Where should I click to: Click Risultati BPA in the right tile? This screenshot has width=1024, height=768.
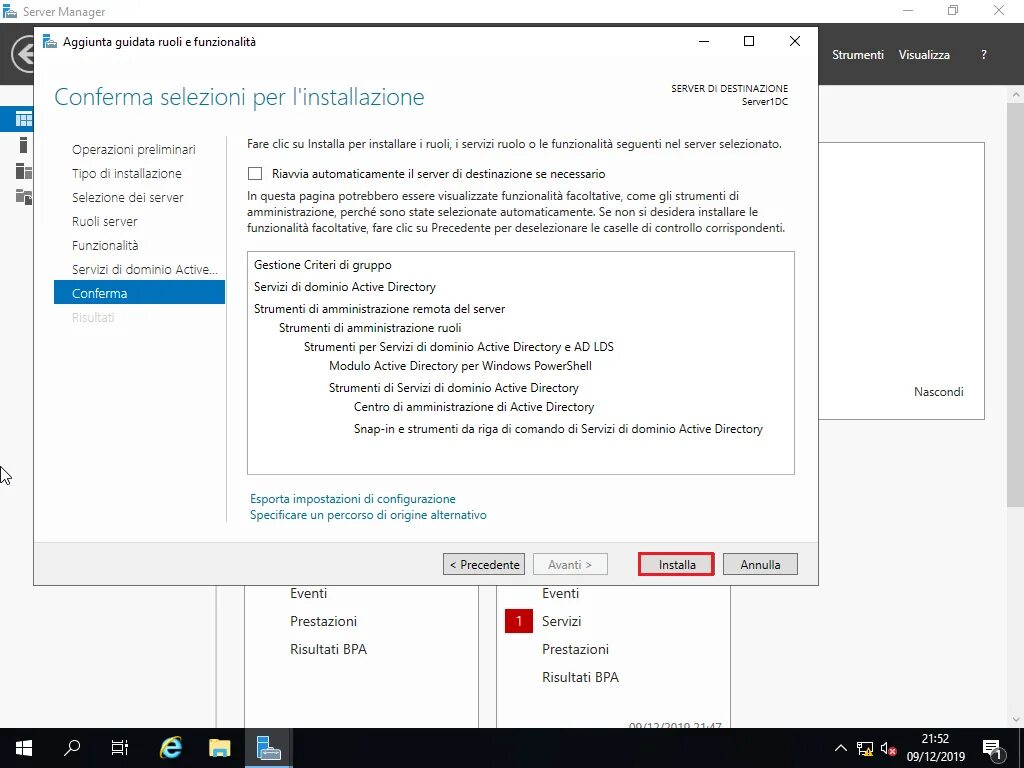pos(581,677)
